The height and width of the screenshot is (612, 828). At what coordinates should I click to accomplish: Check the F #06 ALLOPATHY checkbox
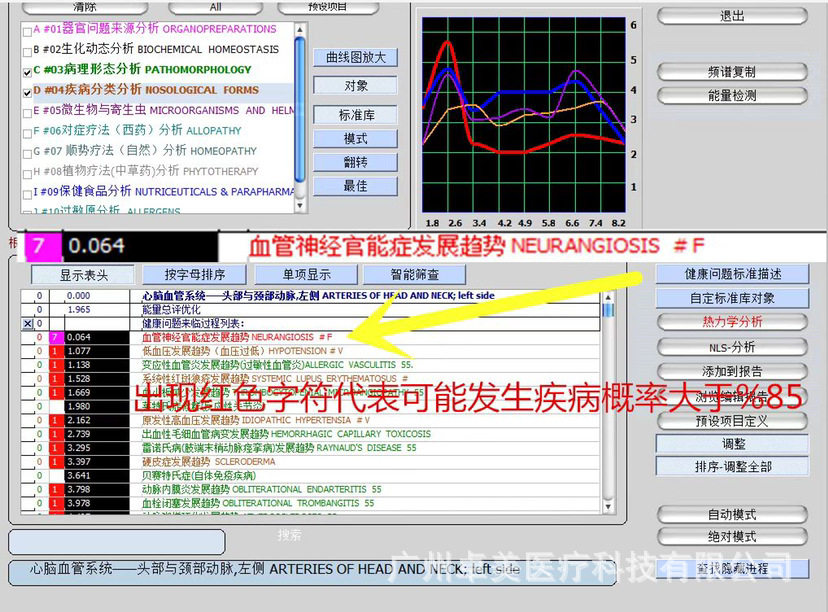(x=27, y=134)
